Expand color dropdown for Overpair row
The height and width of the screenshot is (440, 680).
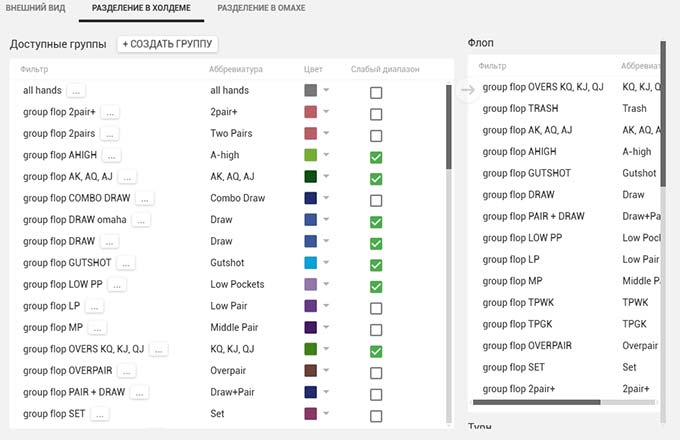[x=326, y=372]
